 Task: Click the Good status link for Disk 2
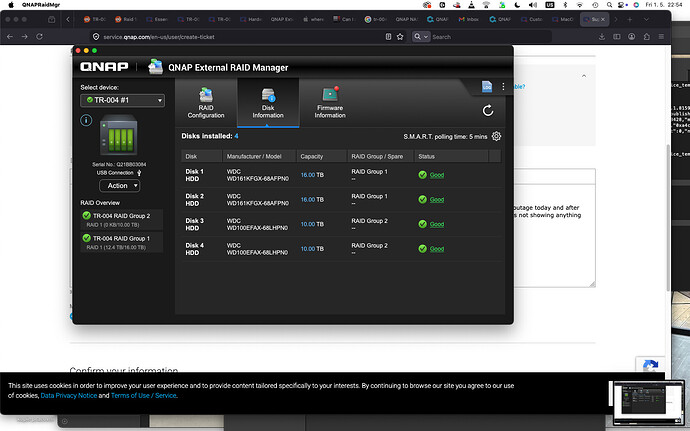pyautogui.click(x=437, y=200)
